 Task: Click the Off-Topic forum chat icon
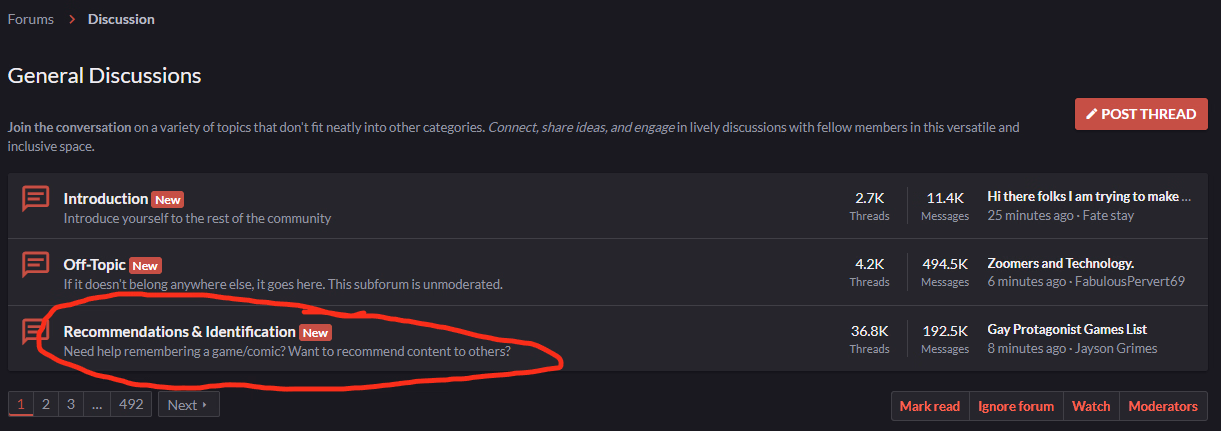[36, 265]
